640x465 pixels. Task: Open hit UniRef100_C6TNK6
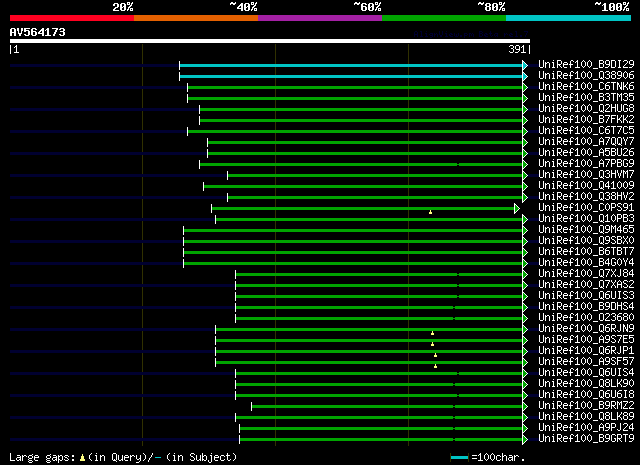pyautogui.click(x=586, y=86)
